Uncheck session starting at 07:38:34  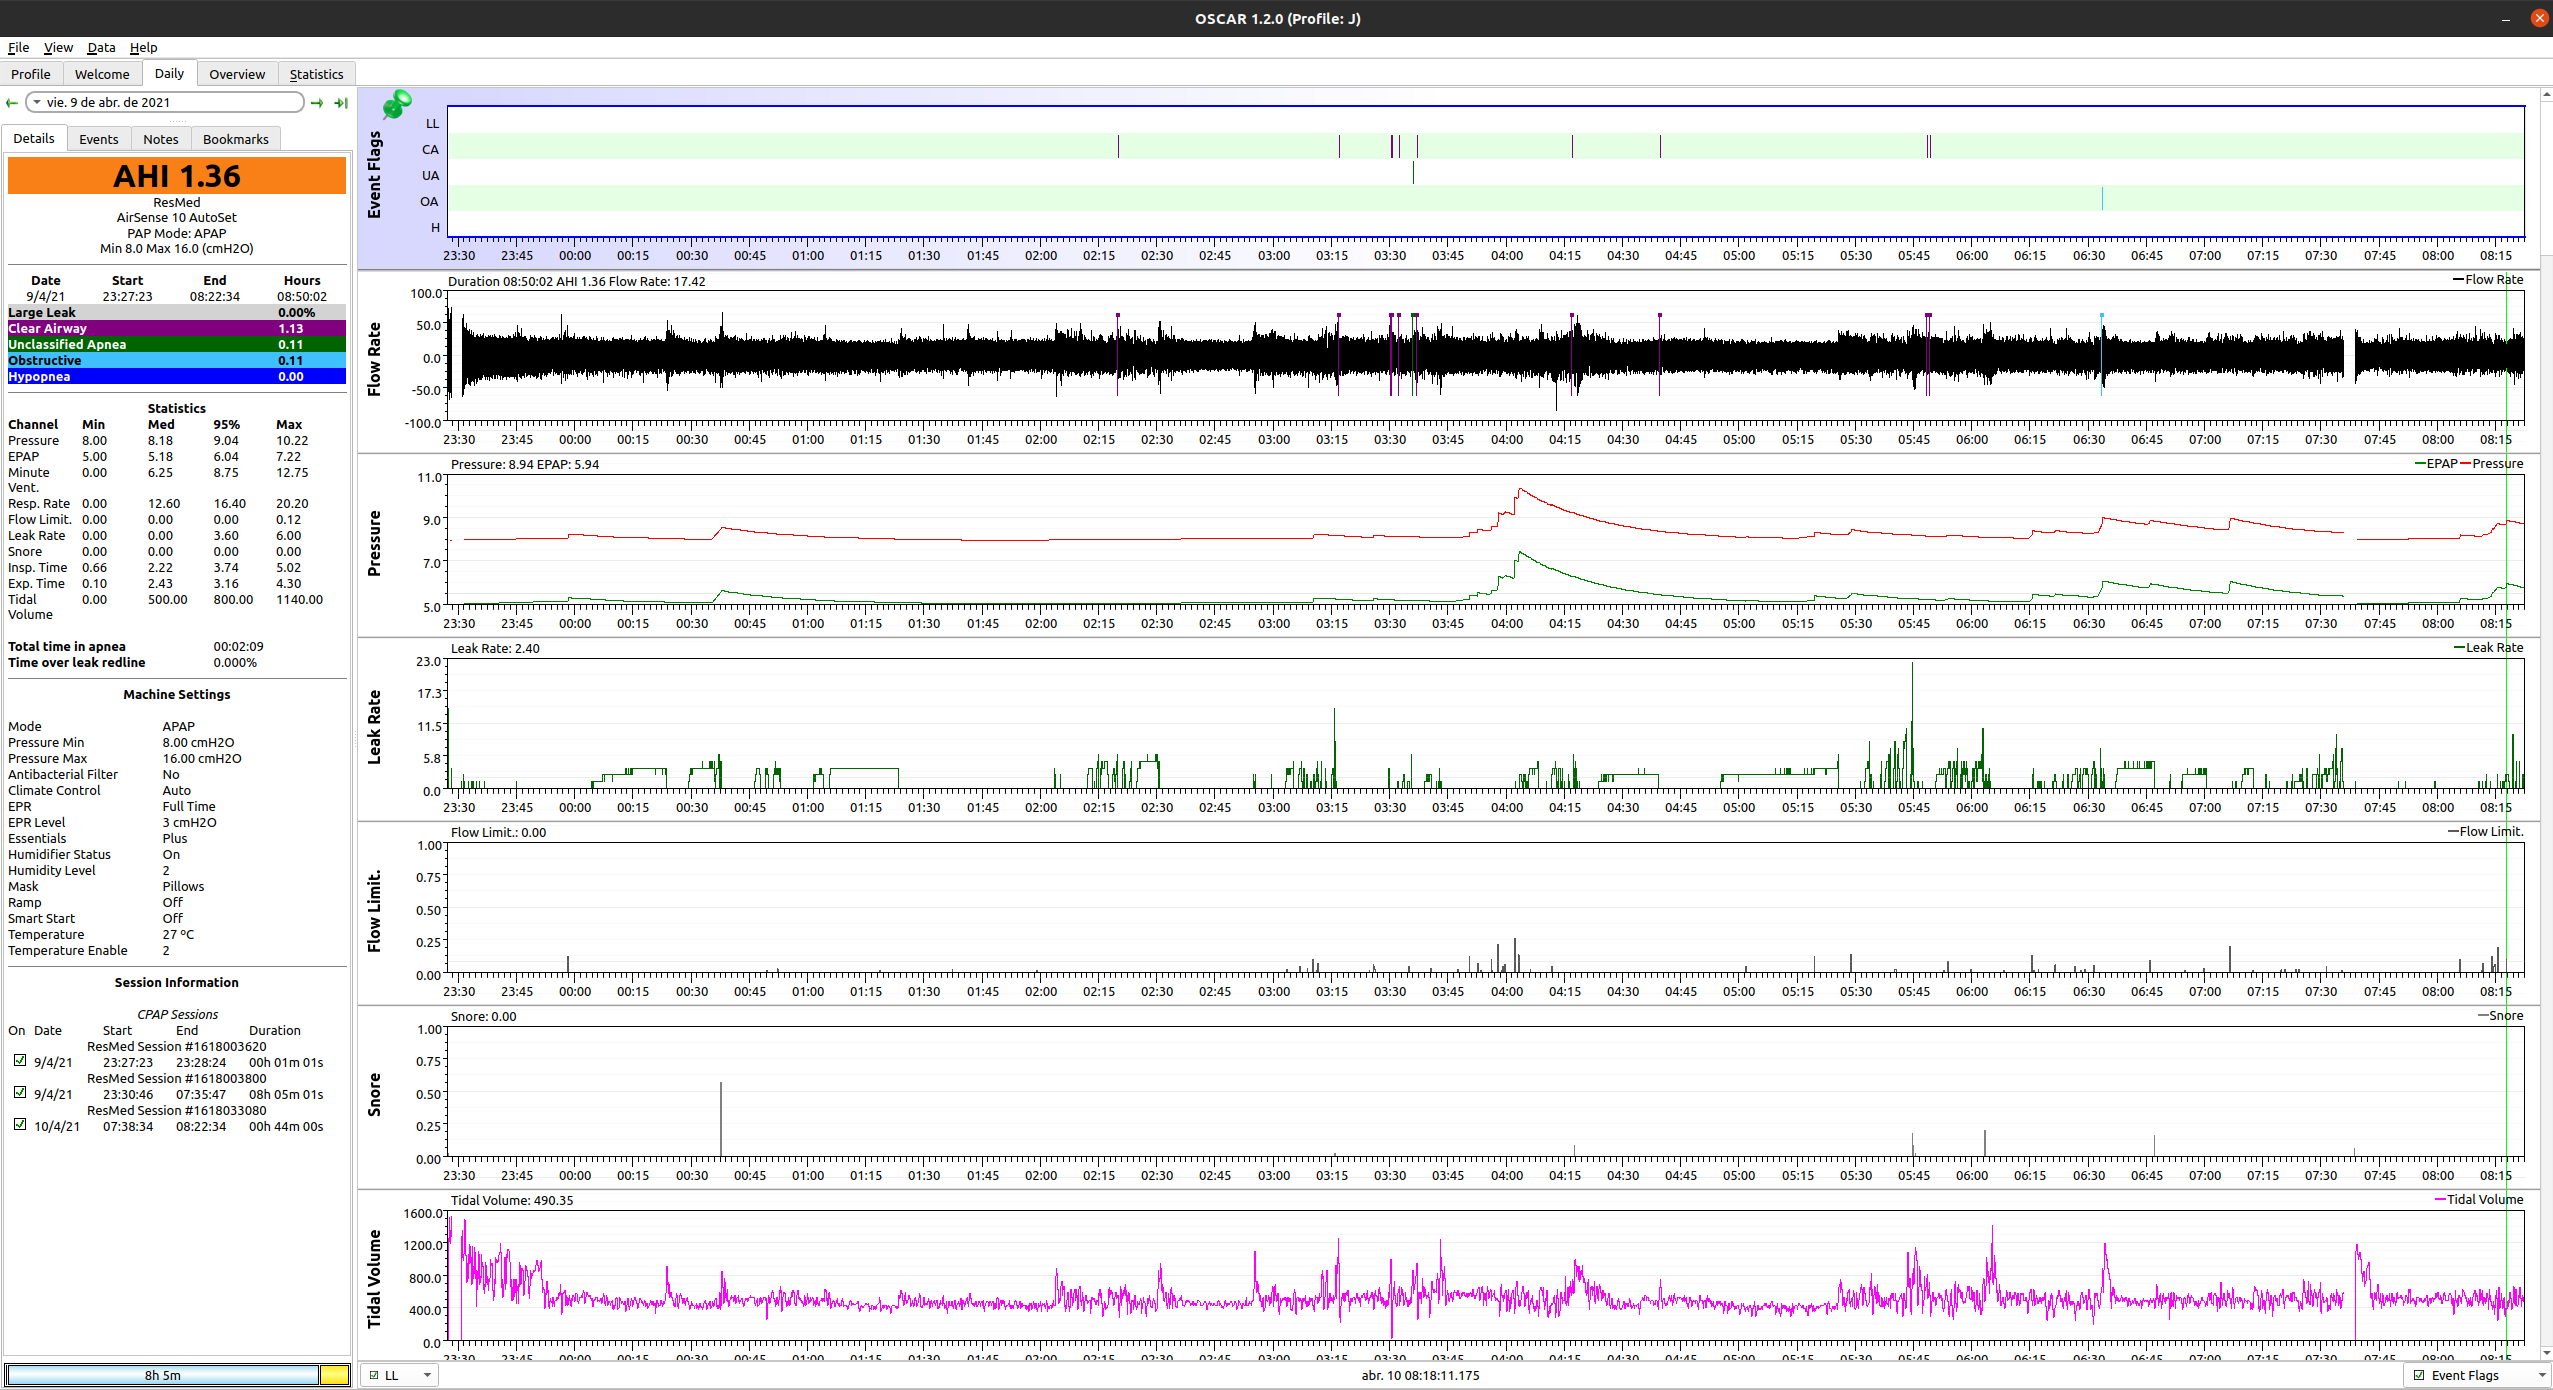click(20, 1125)
